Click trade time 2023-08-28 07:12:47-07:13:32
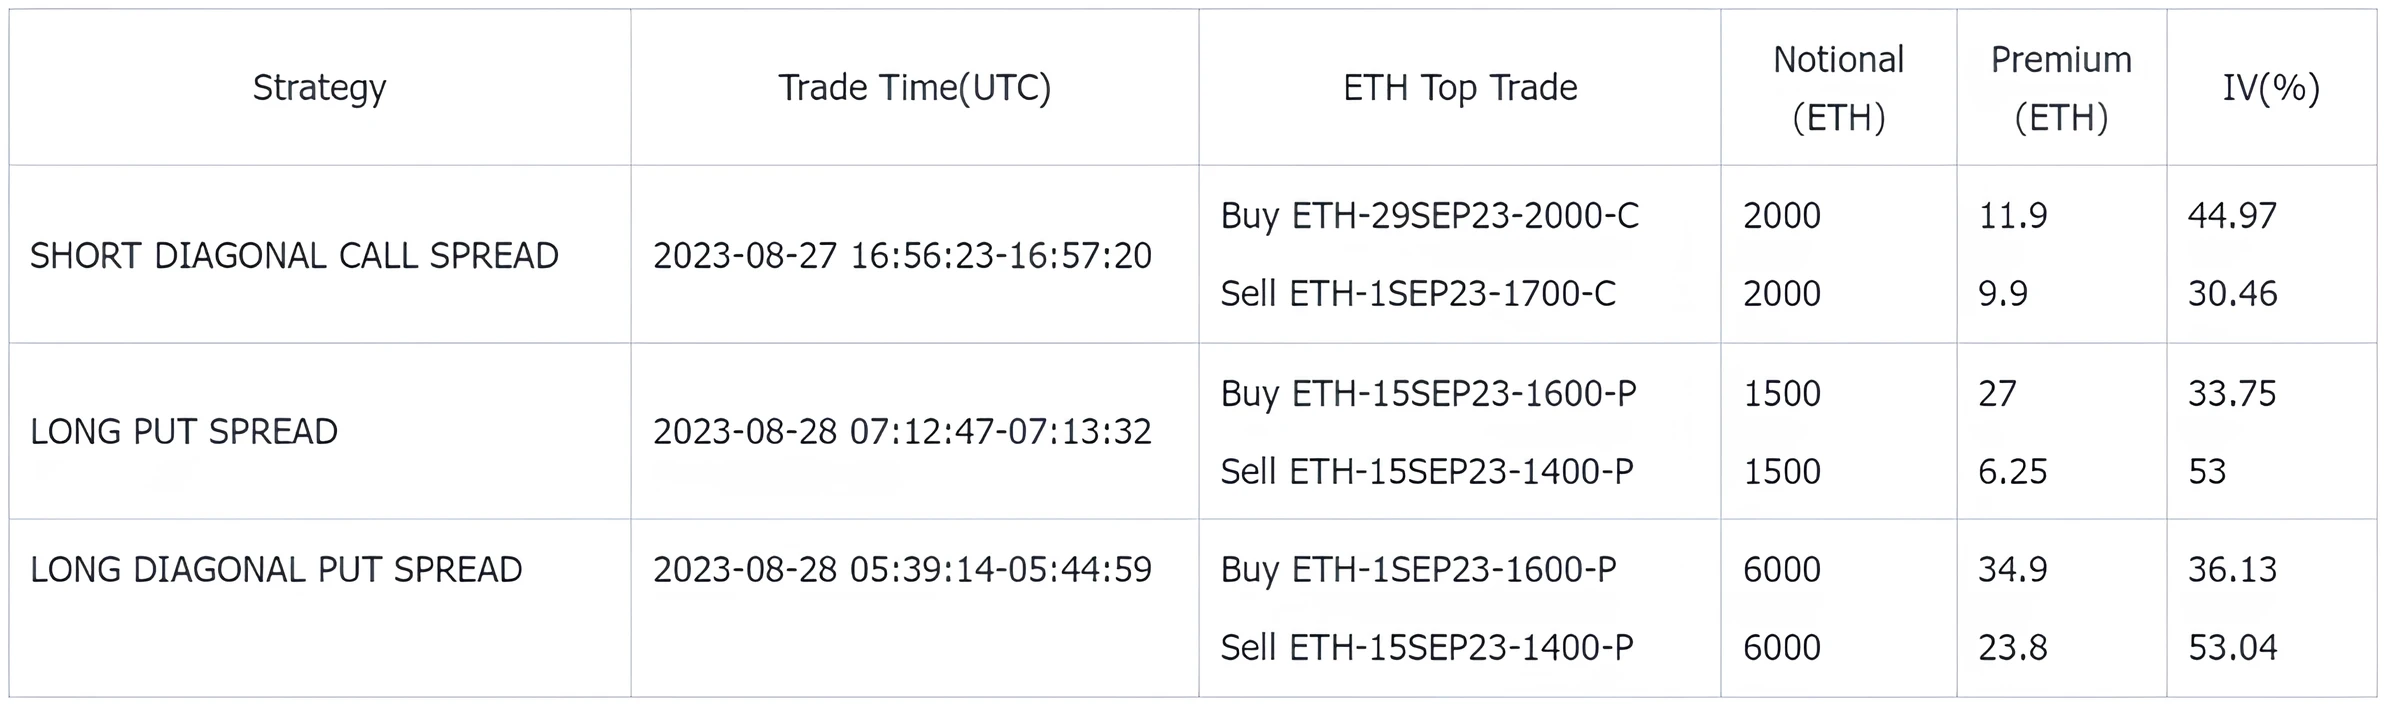Screen dimensions: 2388x706 [x=902, y=432]
